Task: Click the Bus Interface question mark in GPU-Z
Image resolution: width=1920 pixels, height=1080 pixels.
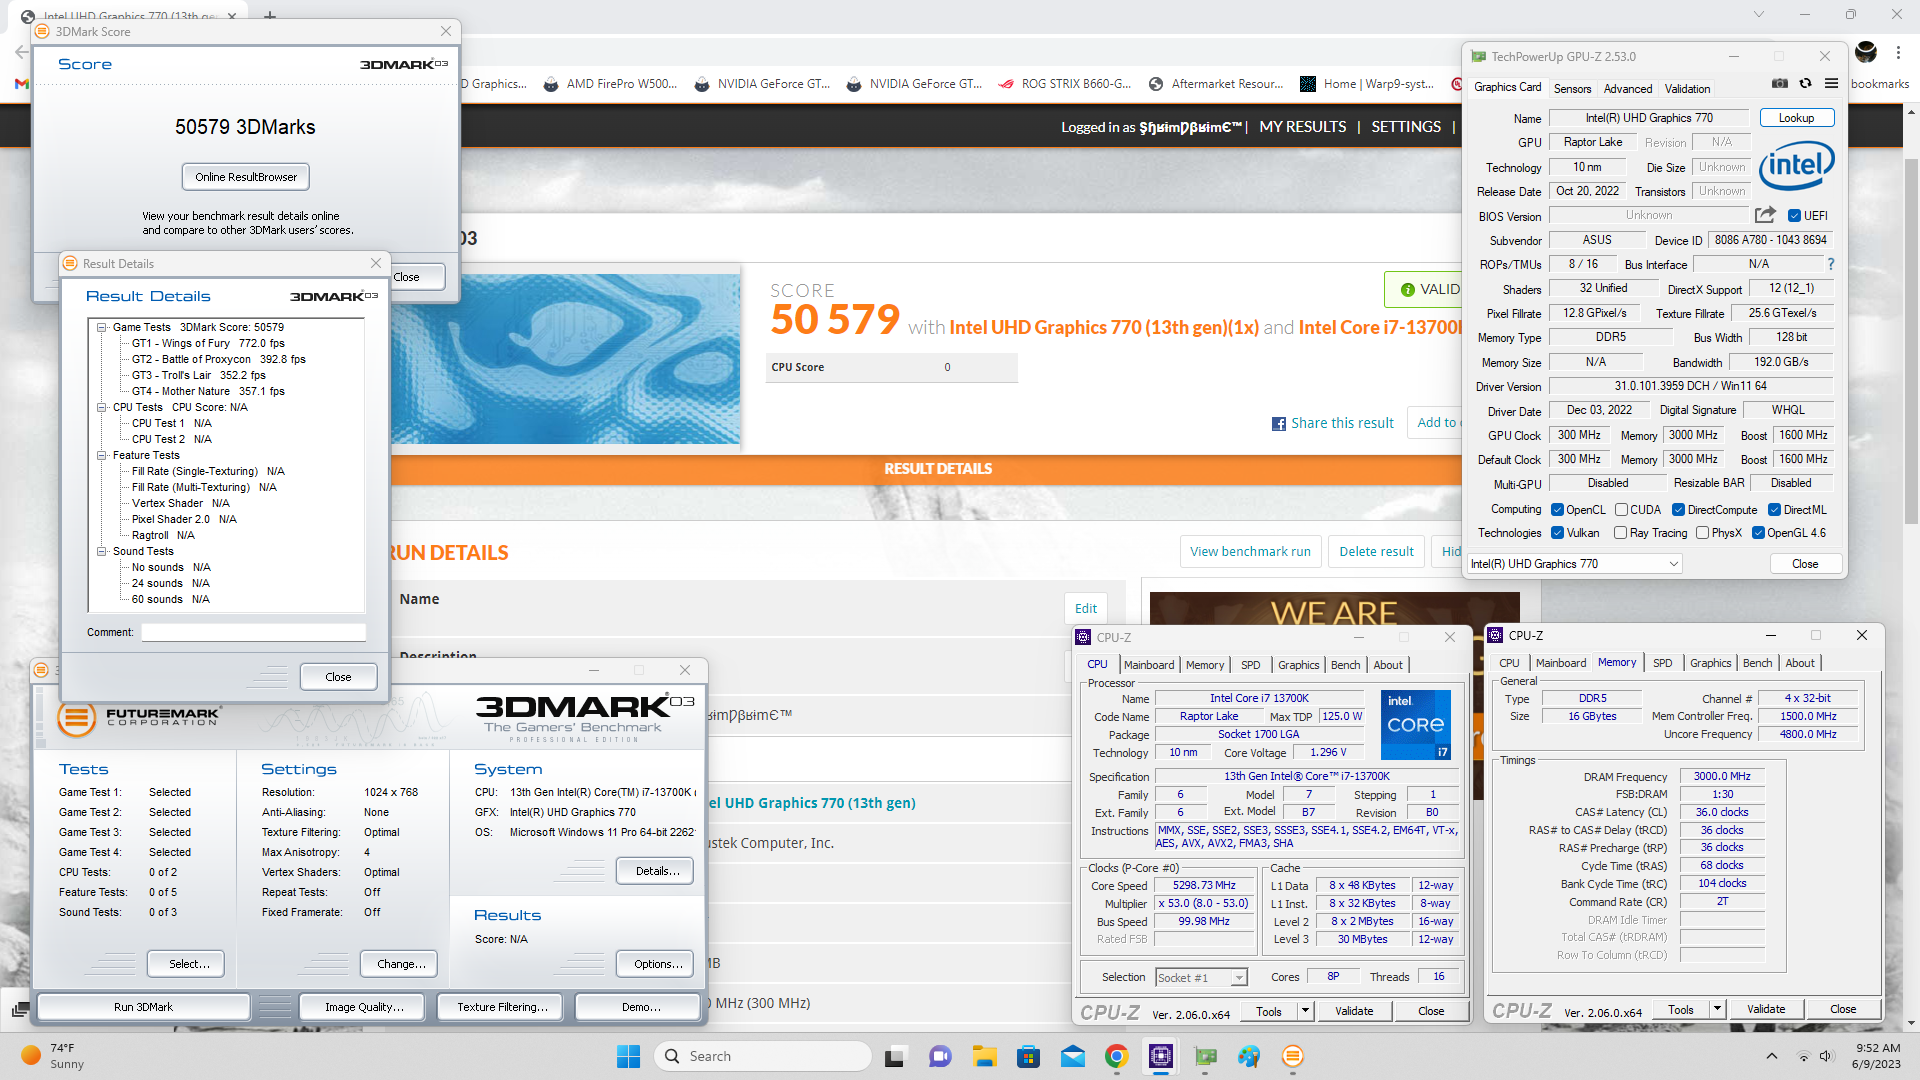Action: tap(1831, 264)
